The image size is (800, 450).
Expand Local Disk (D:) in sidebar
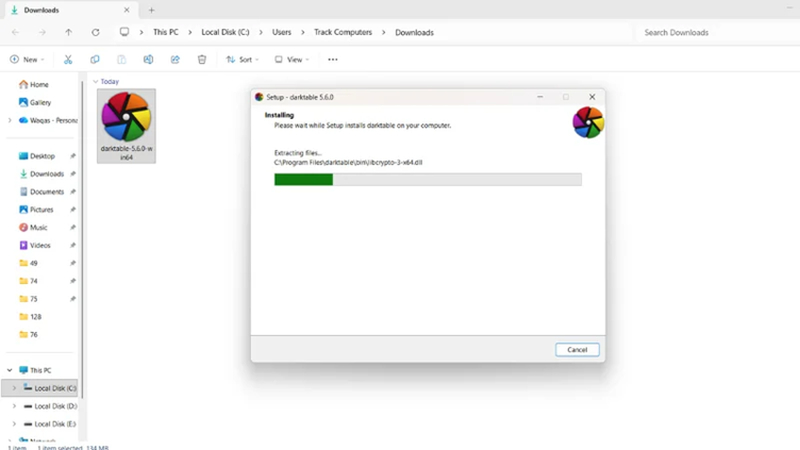coord(14,406)
